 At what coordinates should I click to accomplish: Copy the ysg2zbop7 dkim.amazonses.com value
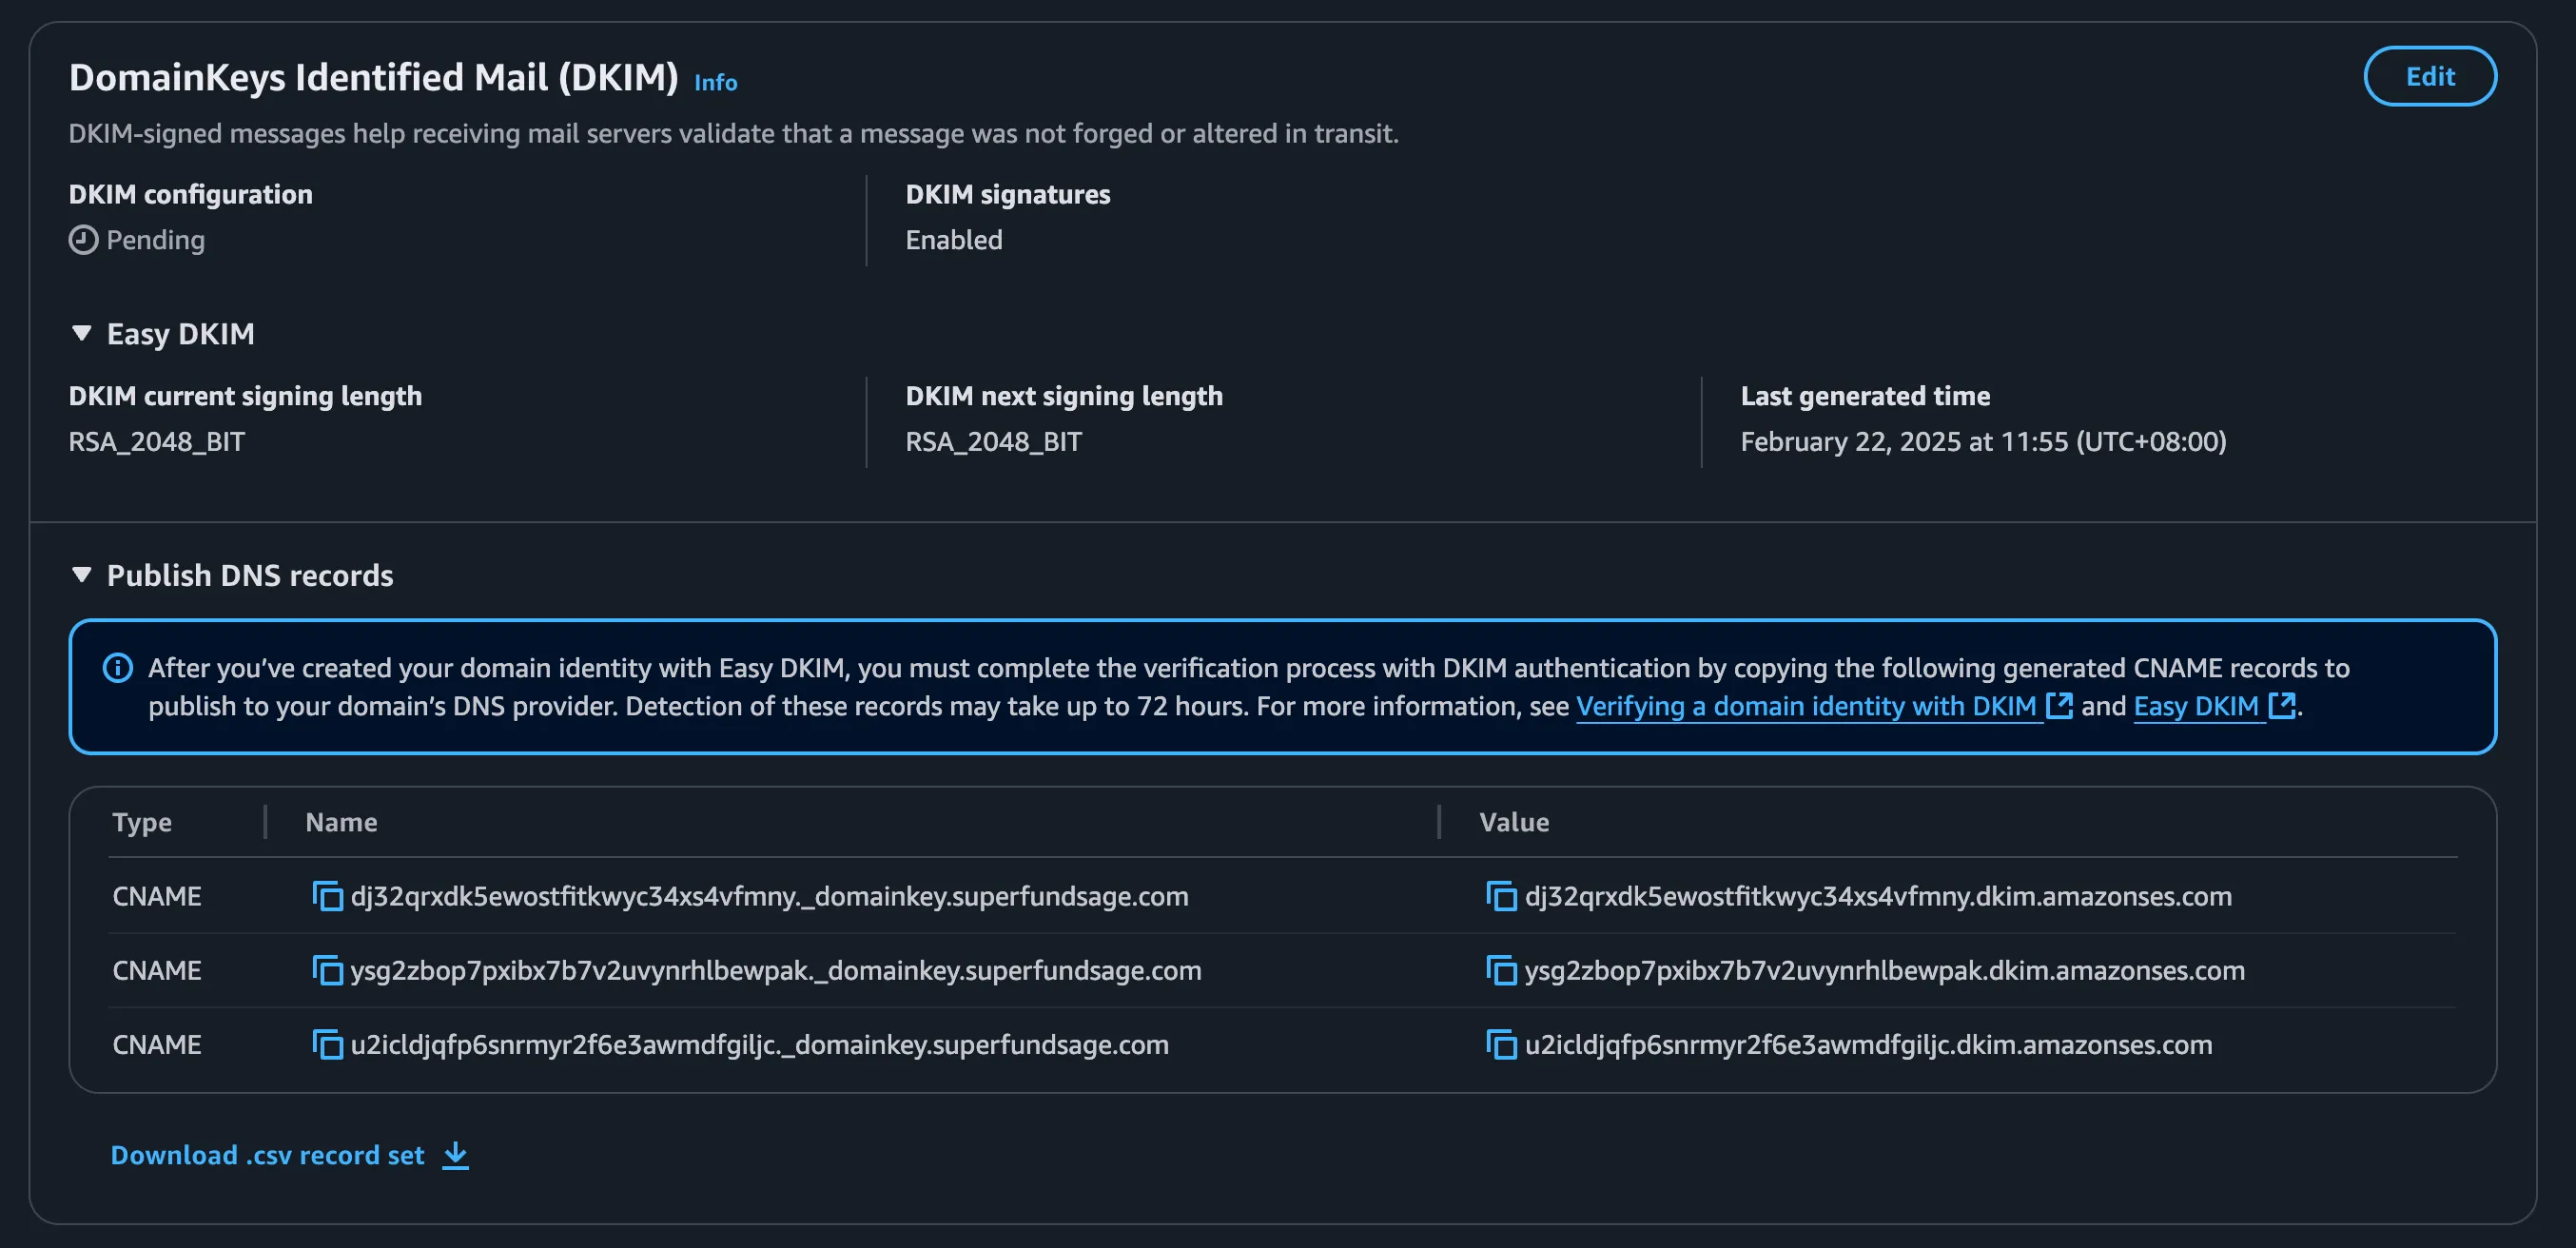(x=1501, y=970)
